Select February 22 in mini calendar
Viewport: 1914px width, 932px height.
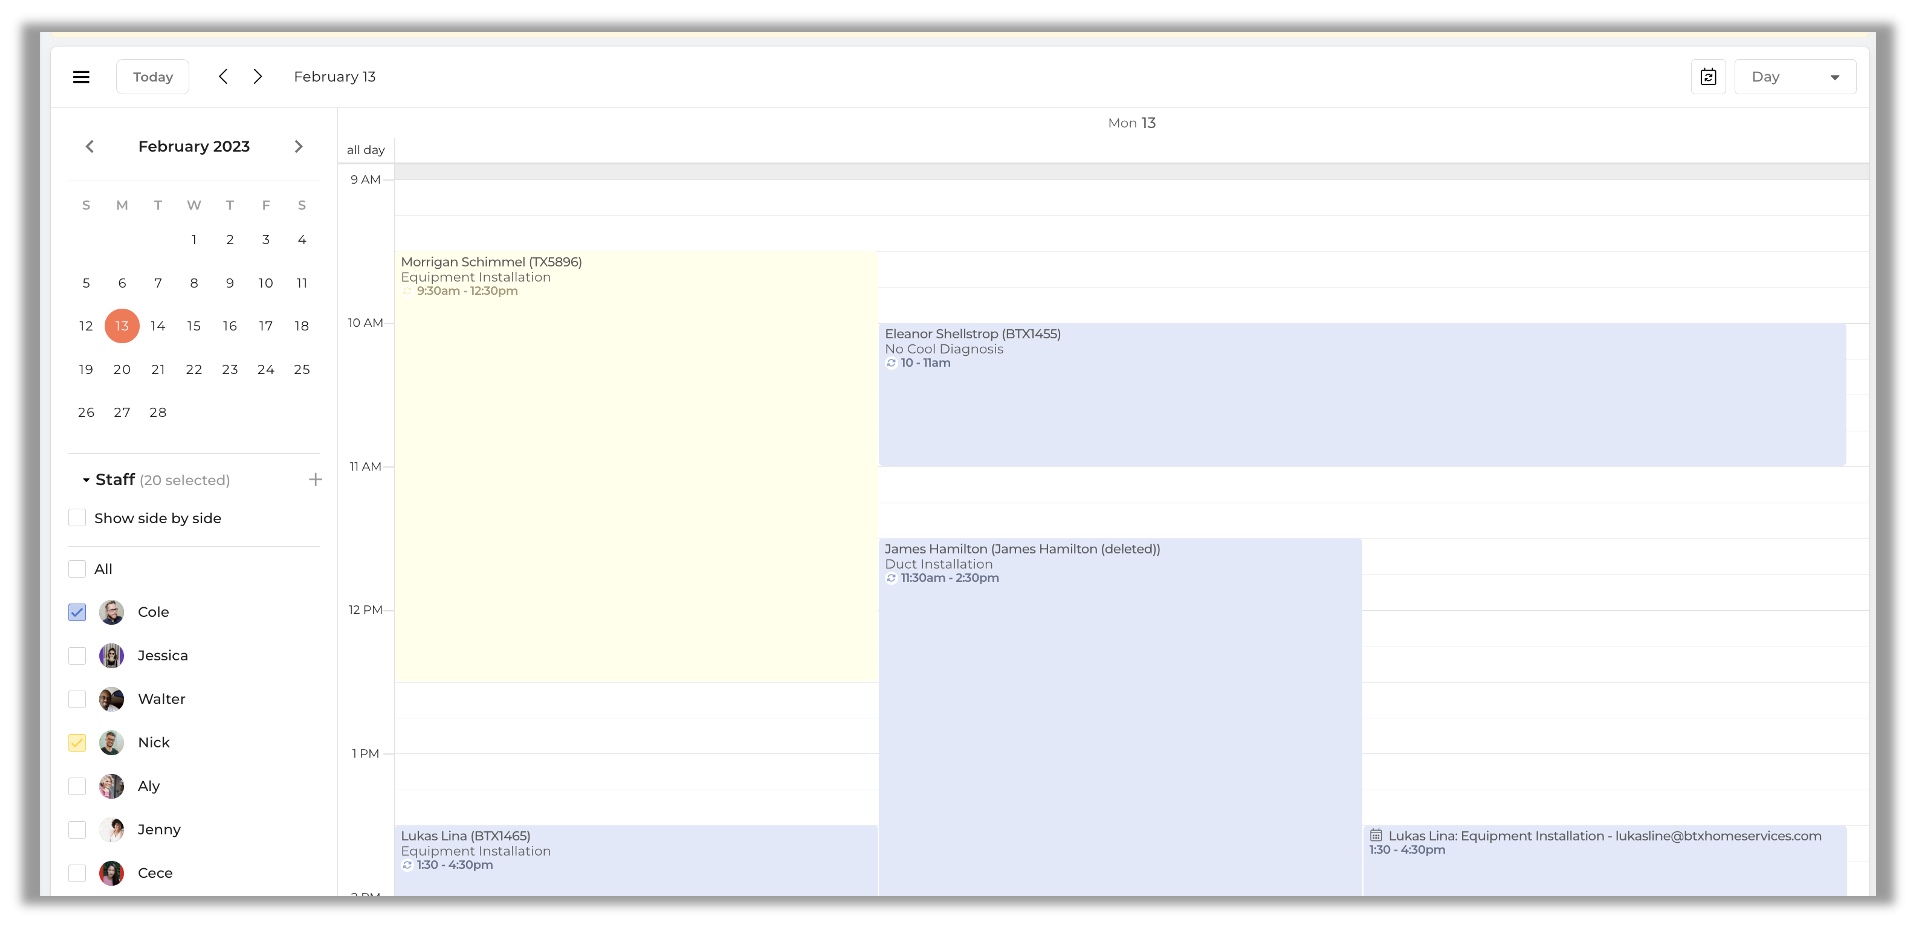point(194,370)
